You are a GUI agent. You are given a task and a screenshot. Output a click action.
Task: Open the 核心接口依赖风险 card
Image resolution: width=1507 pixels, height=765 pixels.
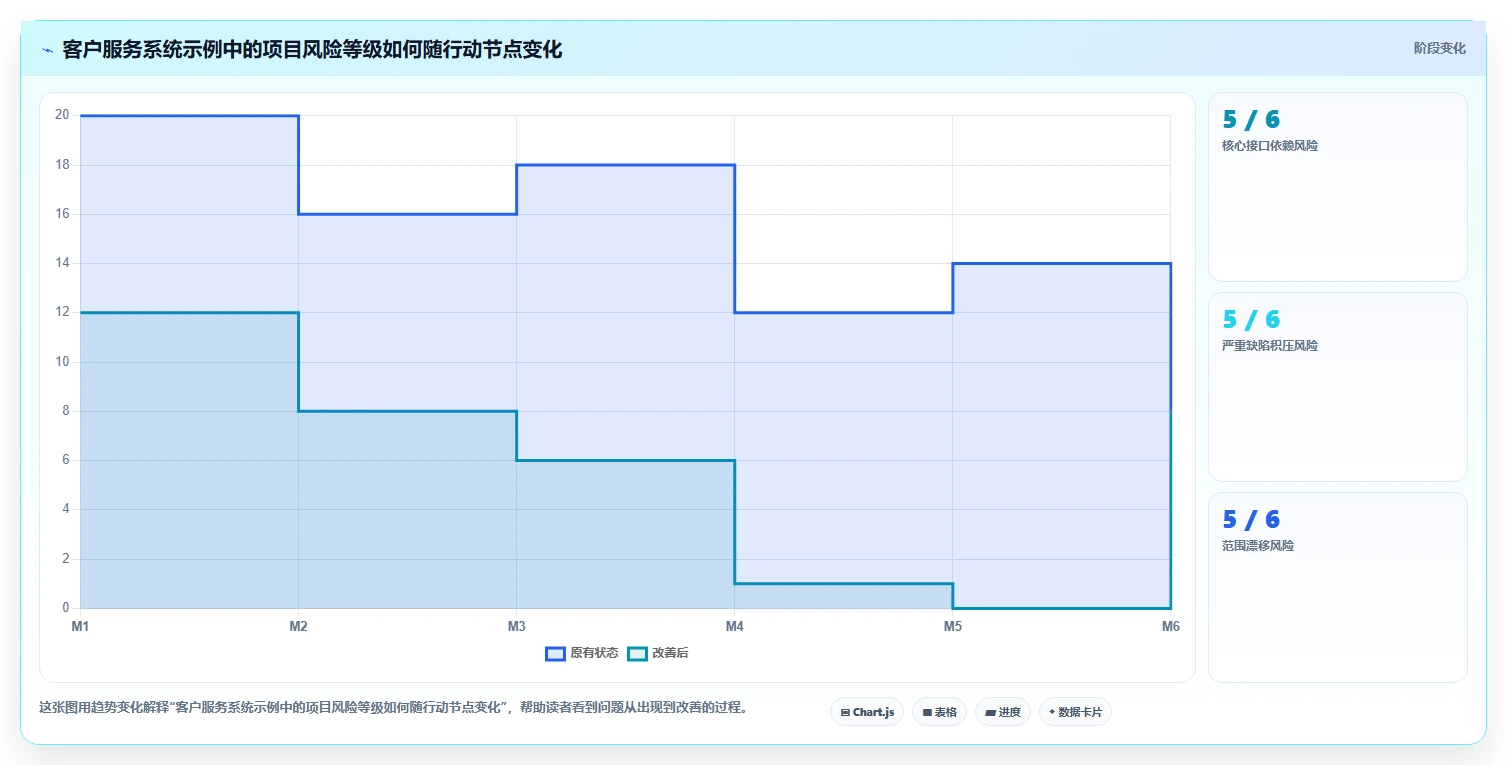point(1338,187)
